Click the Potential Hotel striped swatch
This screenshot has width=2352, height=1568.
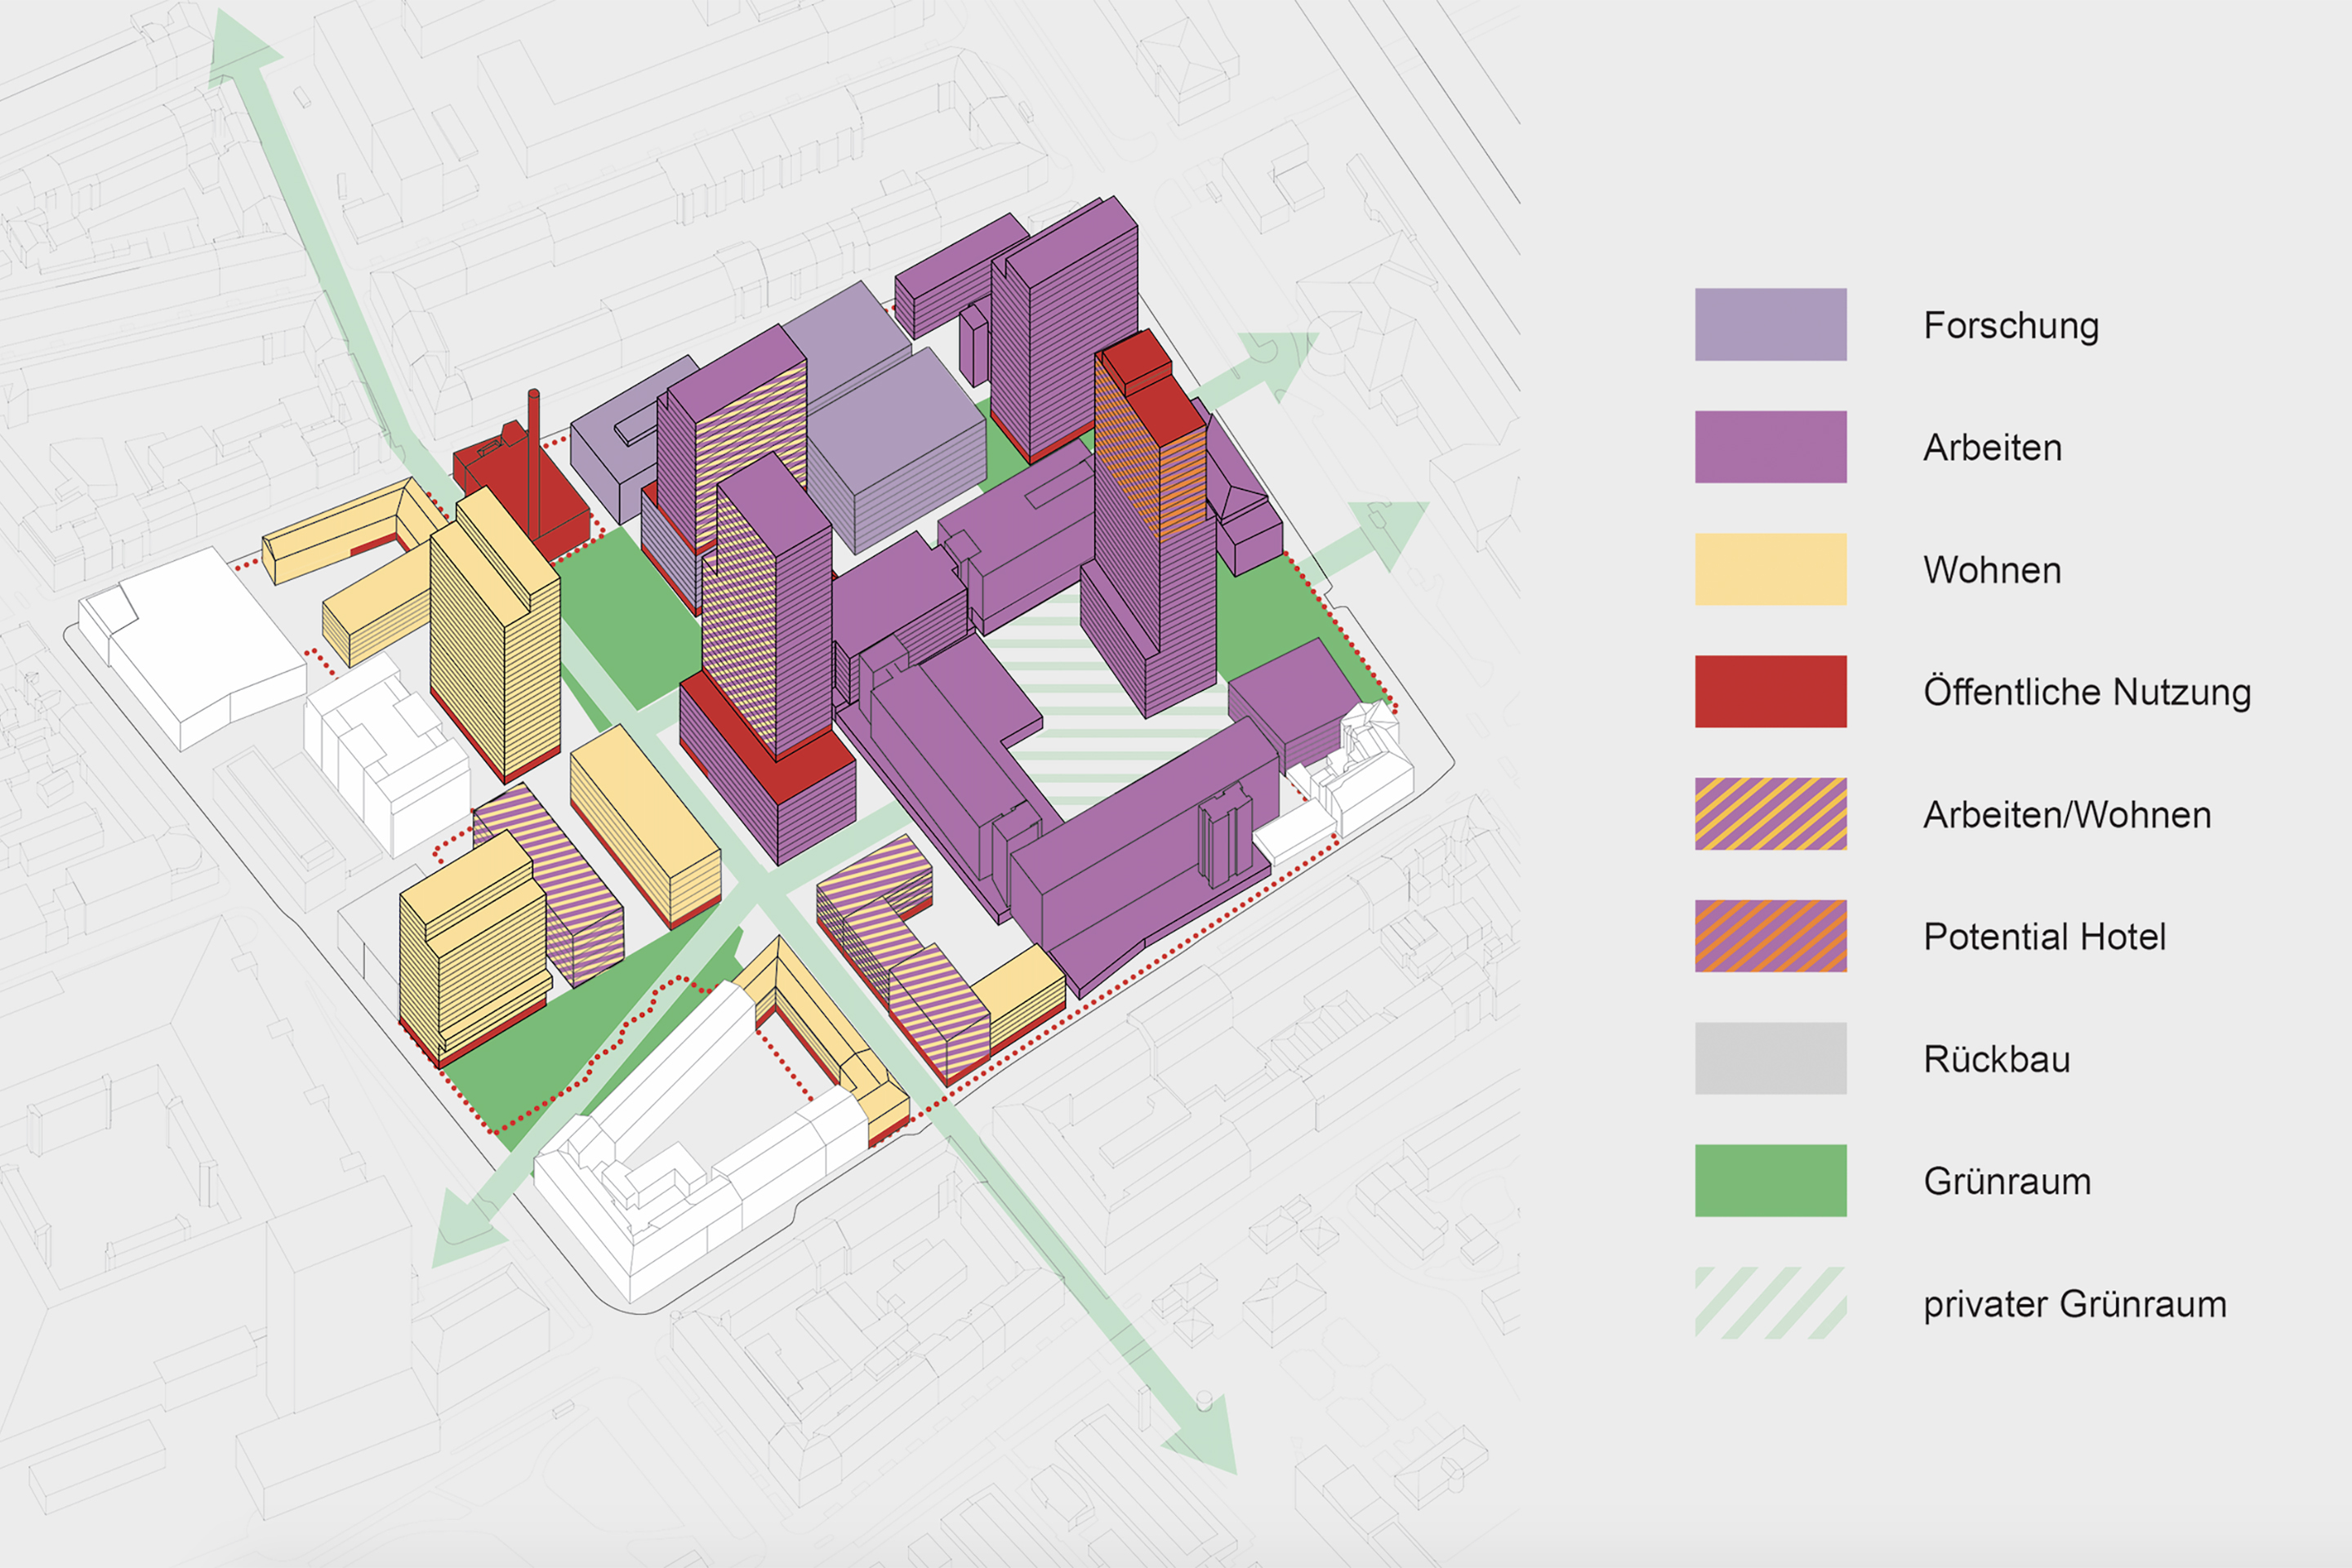click(1770, 936)
